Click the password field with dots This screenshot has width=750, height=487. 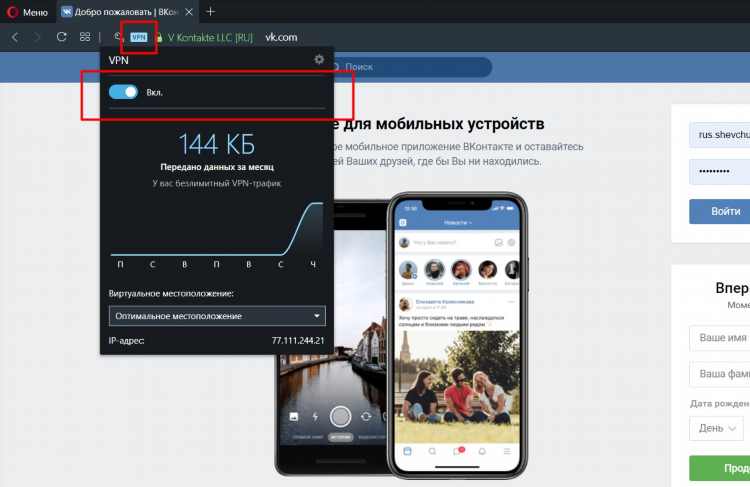click(719, 171)
